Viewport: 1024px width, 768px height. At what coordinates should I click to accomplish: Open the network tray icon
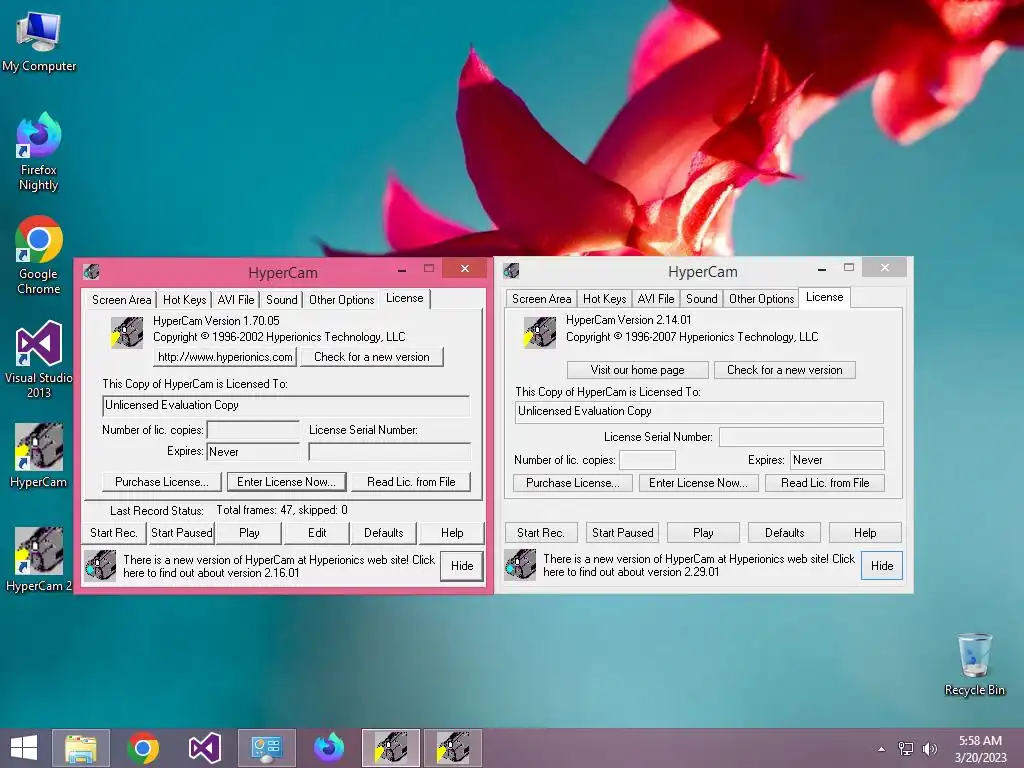906,748
